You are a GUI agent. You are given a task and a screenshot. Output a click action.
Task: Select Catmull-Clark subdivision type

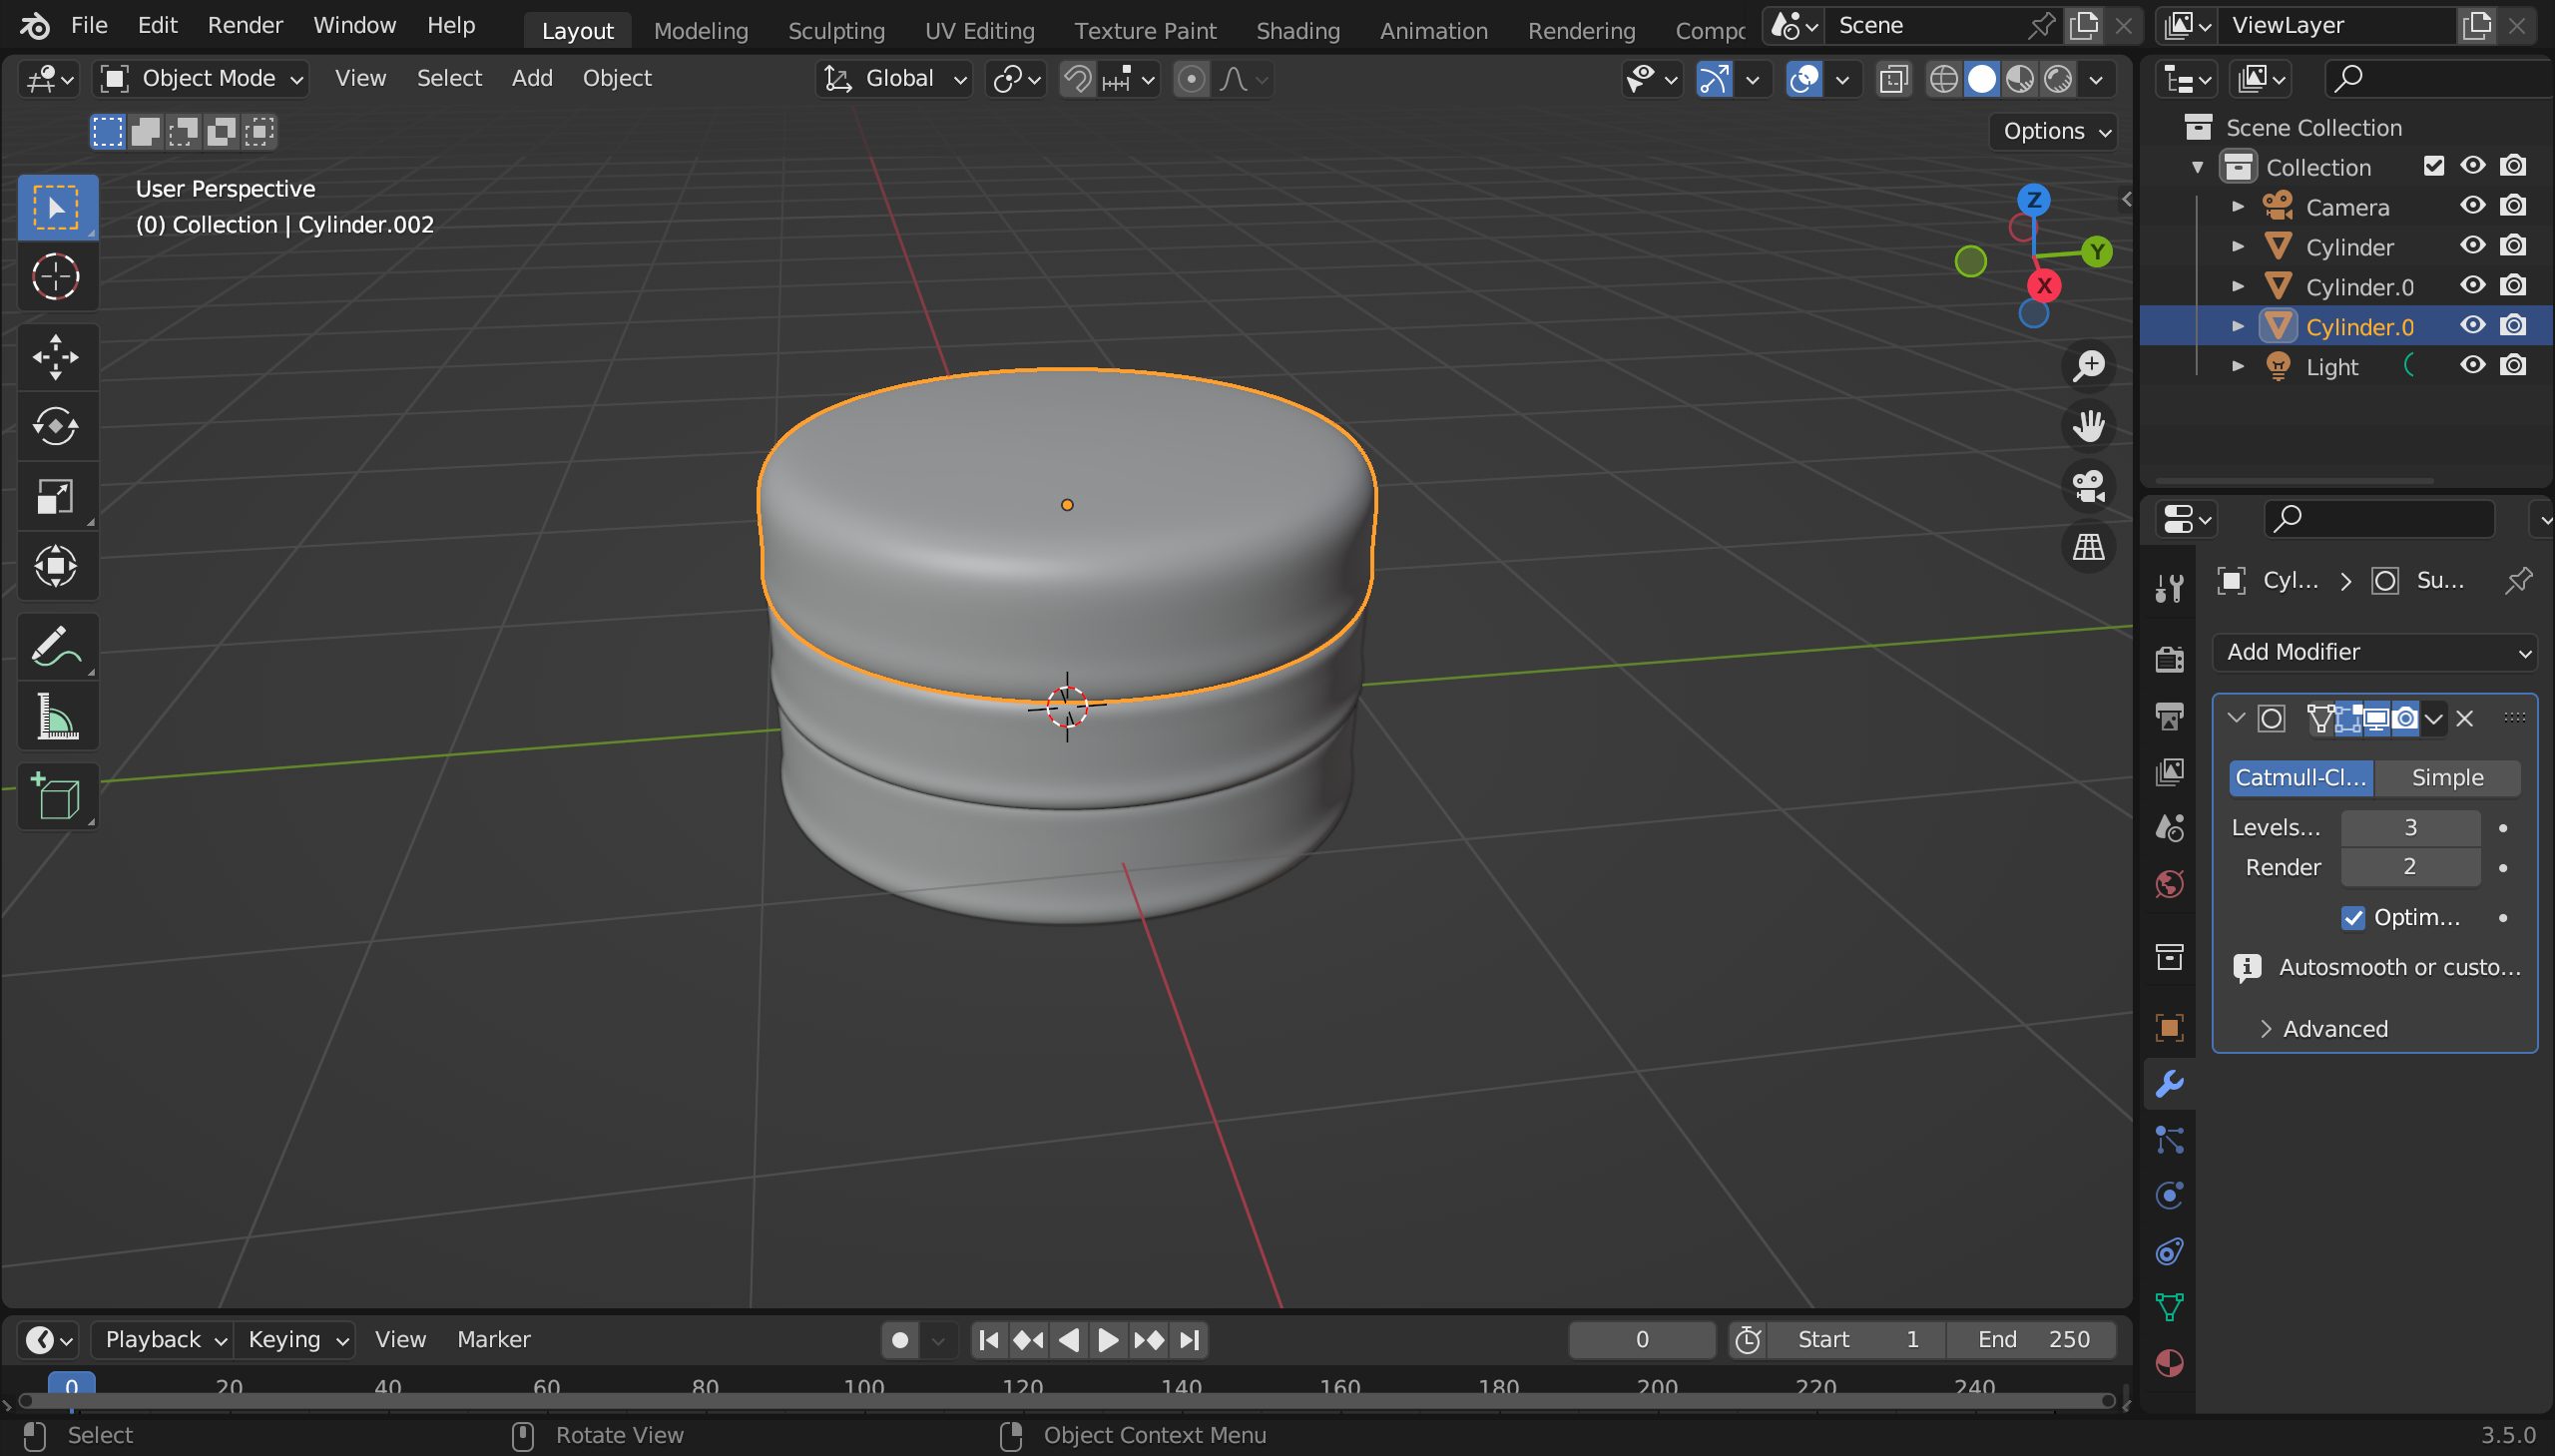2301,778
